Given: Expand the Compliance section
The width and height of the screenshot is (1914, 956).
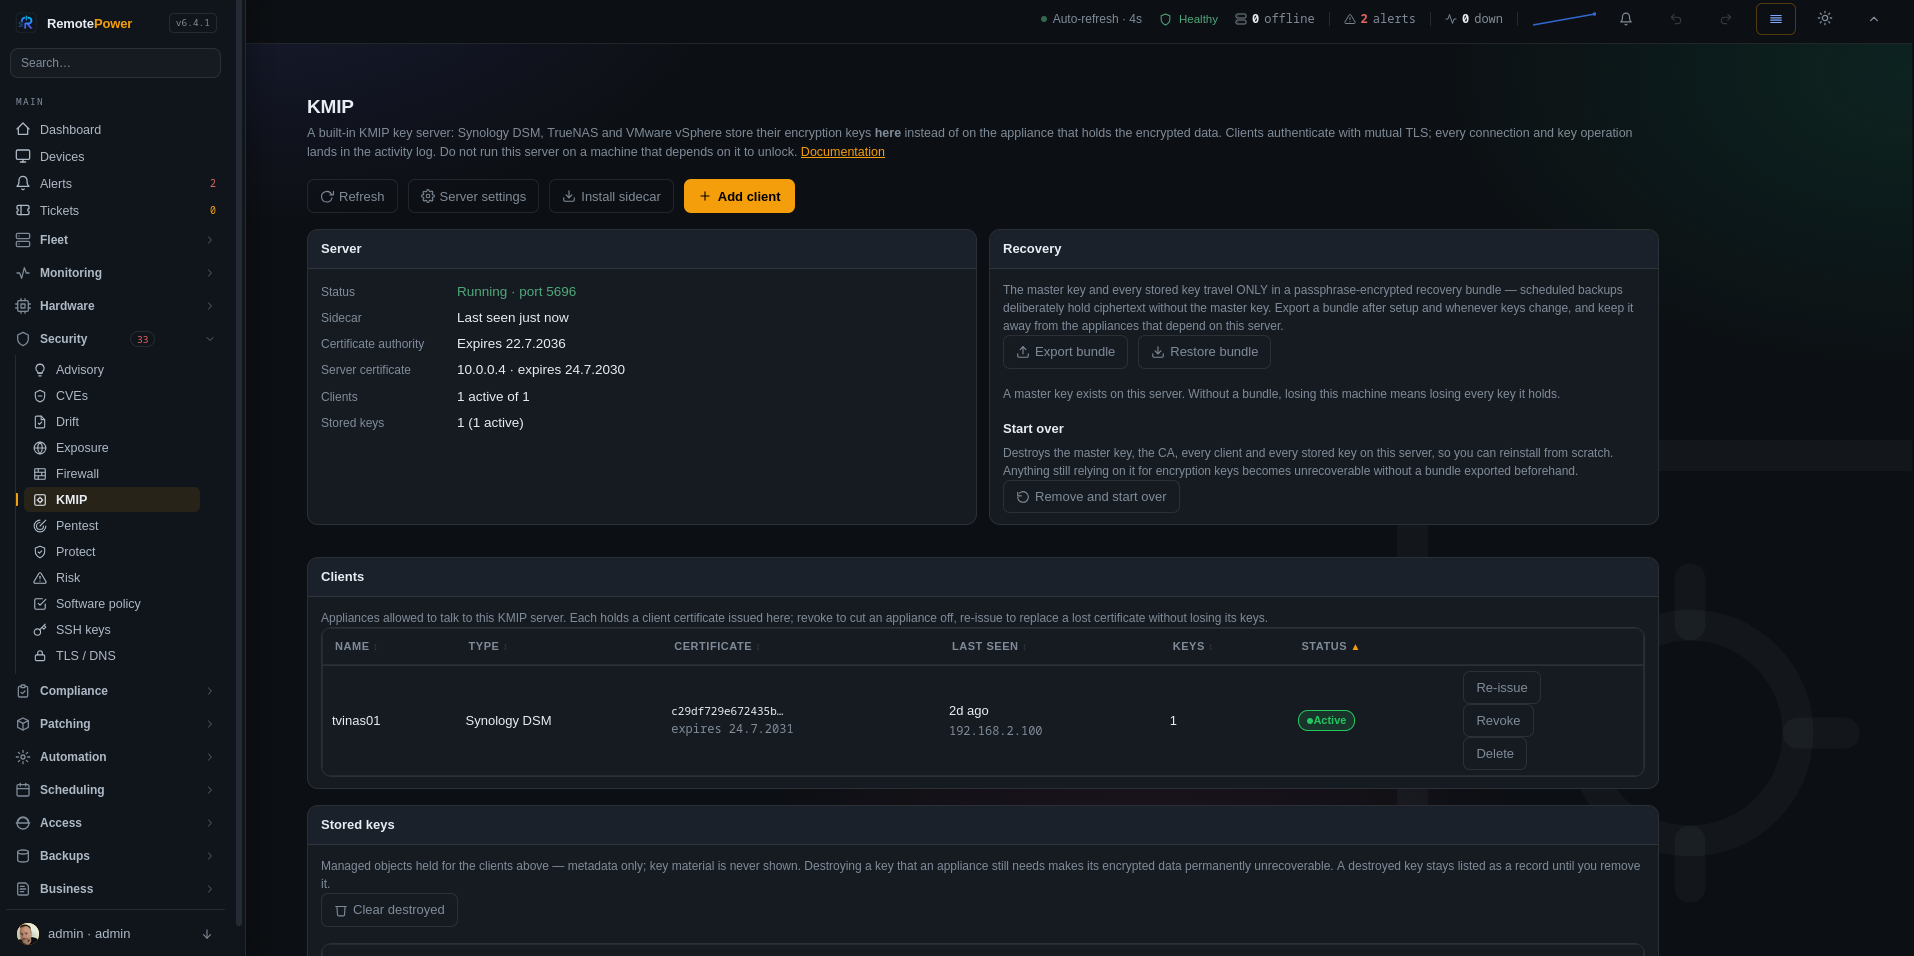Looking at the screenshot, I should [115, 691].
